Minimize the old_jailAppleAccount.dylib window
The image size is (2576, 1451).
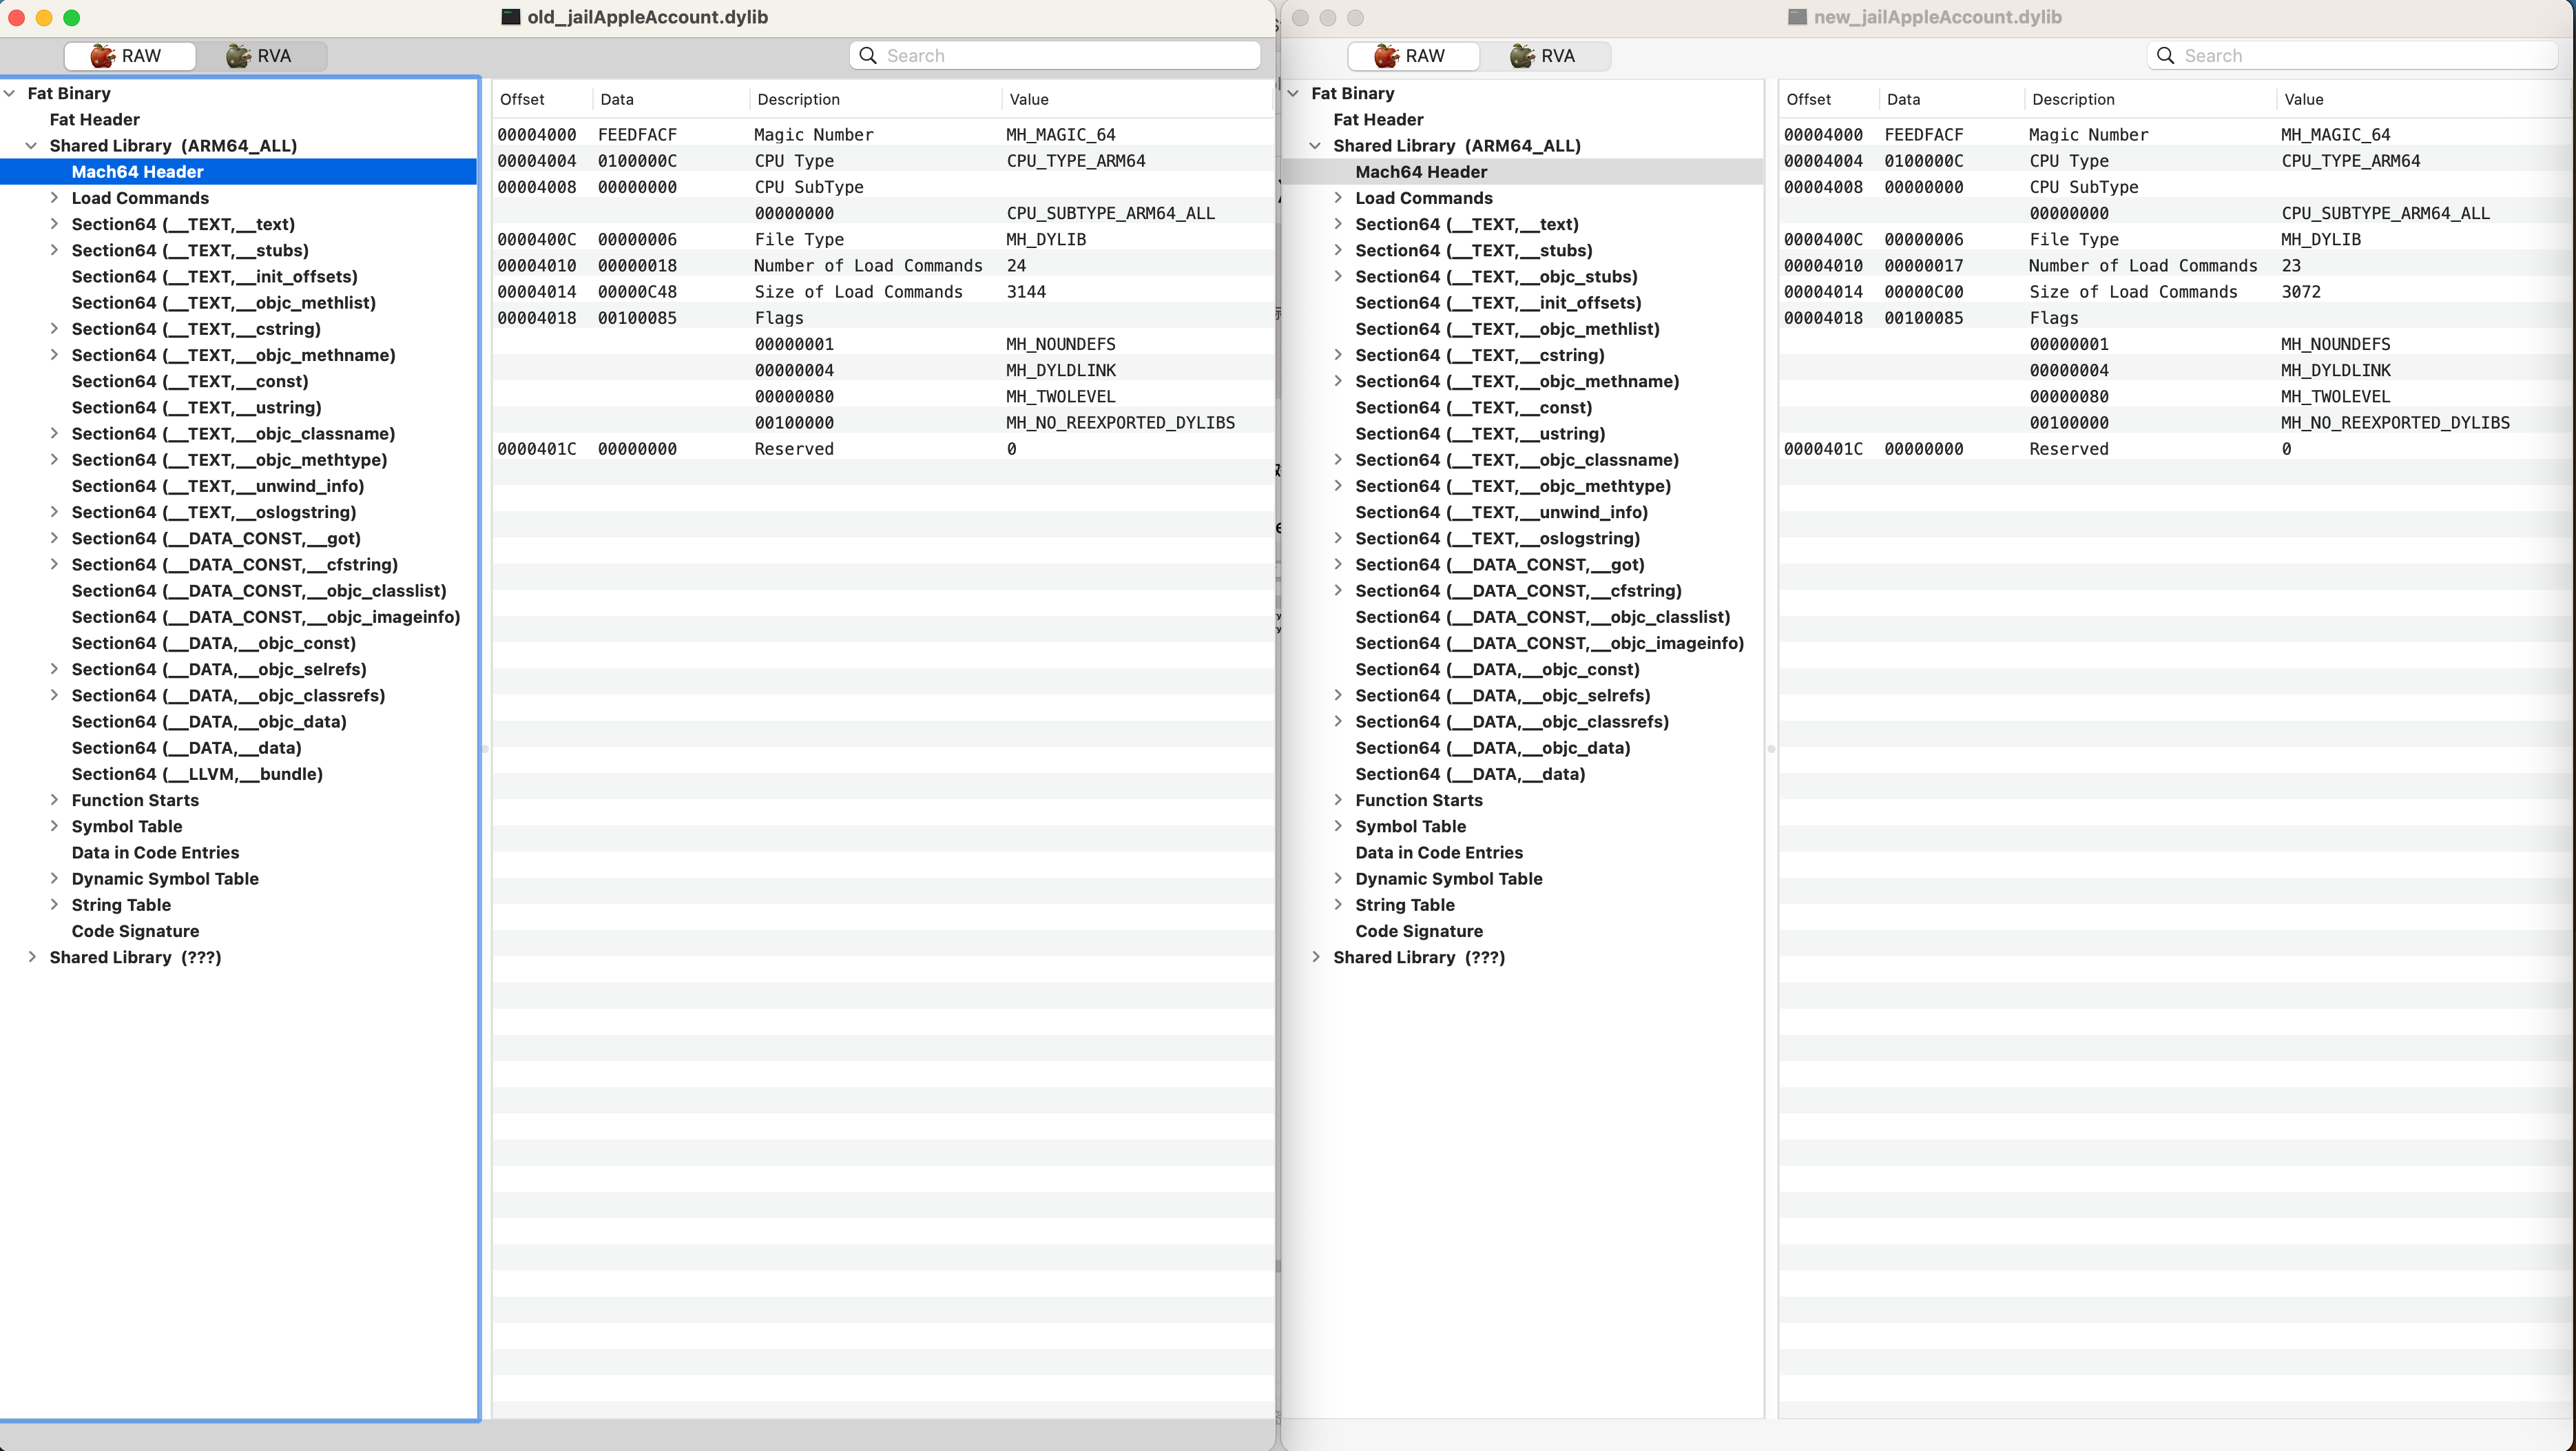click(44, 17)
